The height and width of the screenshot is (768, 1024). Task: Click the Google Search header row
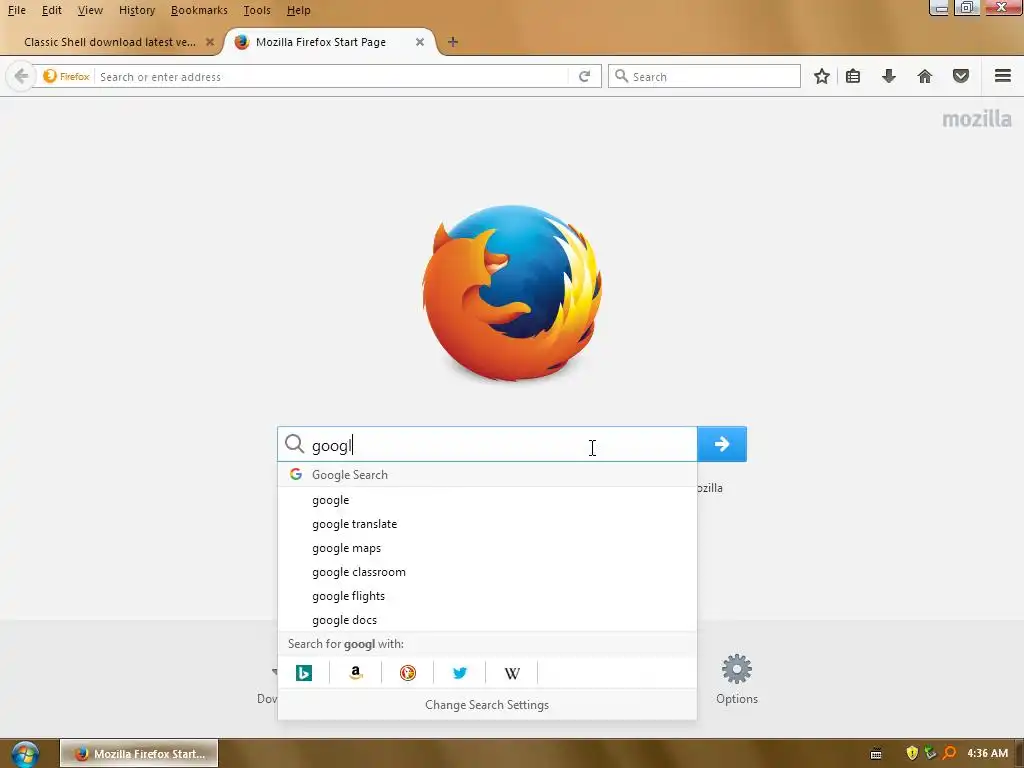pos(487,475)
